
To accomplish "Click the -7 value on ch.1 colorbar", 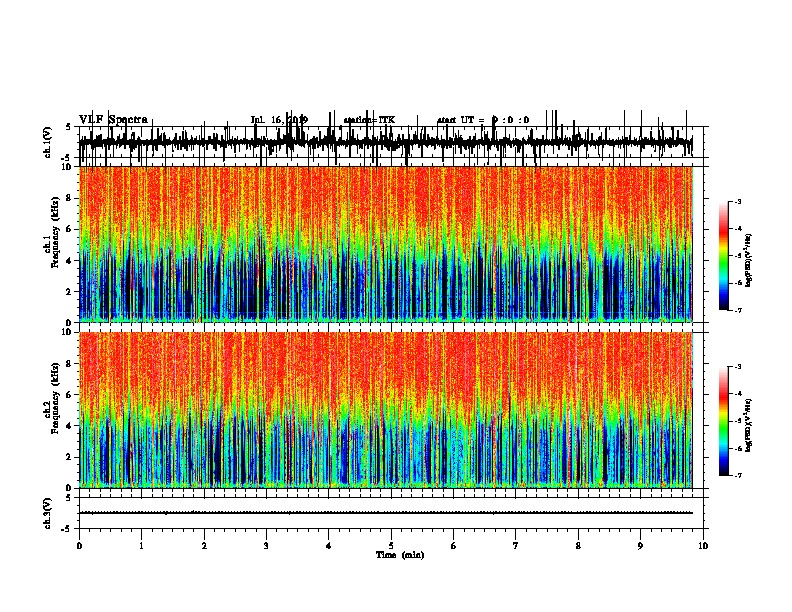I will point(738,310).
